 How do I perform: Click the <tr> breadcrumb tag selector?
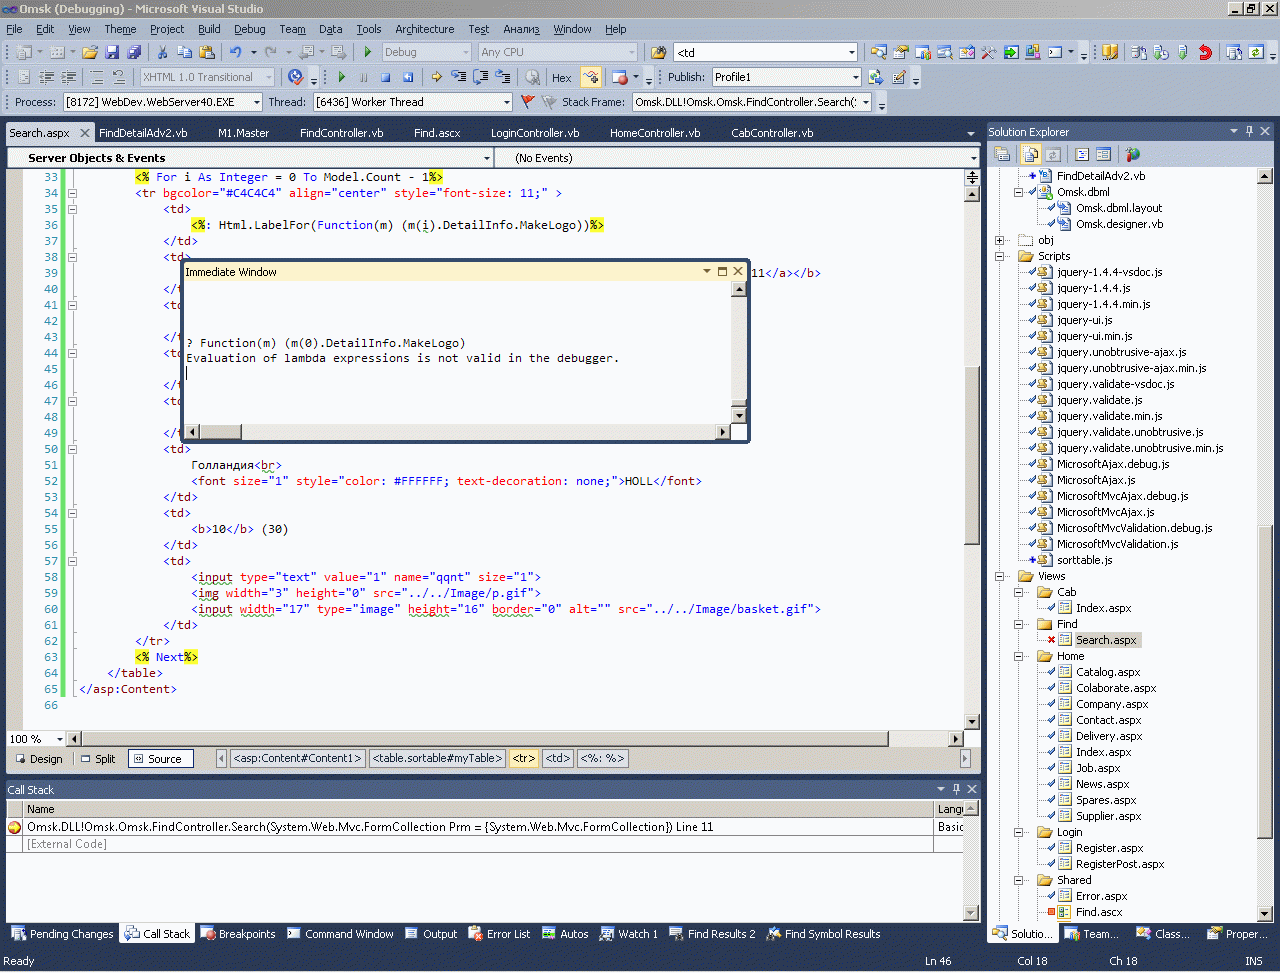[523, 758]
